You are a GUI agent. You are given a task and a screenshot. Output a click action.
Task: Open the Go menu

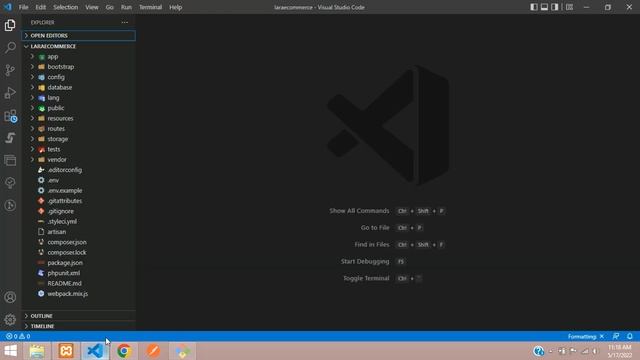pos(109,7)
